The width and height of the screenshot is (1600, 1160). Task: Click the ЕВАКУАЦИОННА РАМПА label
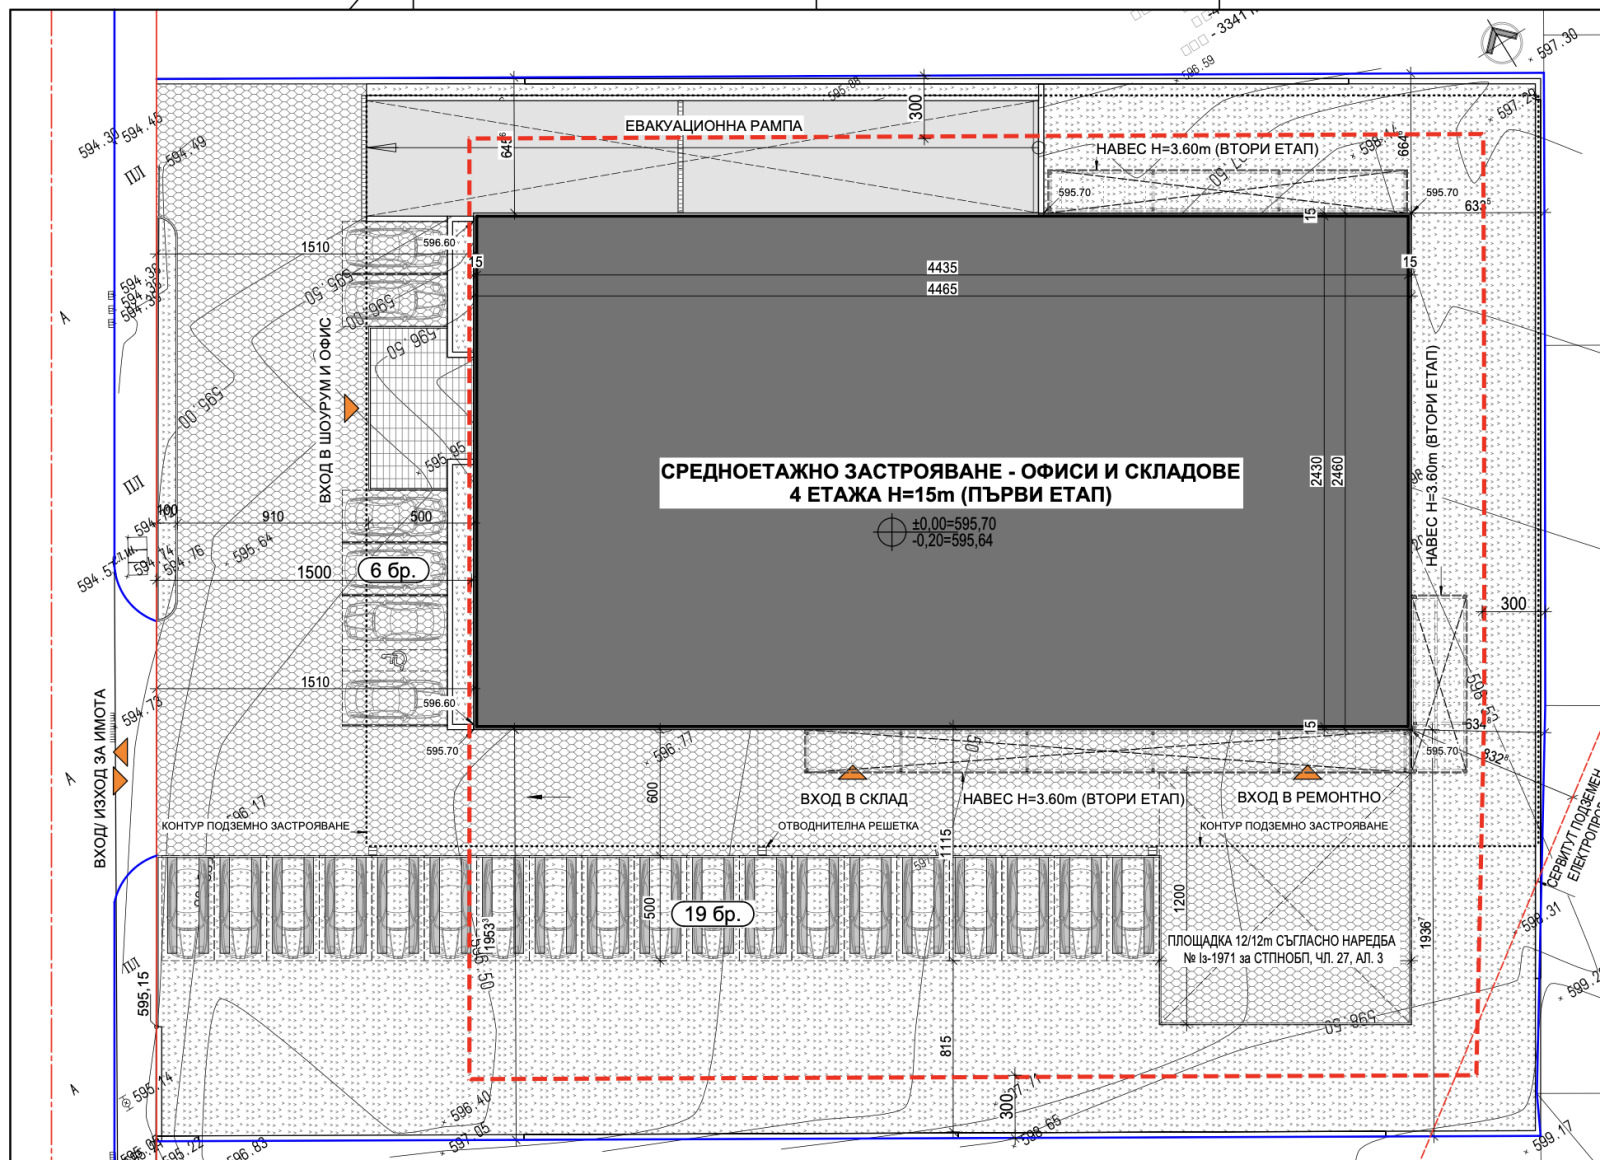(x=713, y=125)
